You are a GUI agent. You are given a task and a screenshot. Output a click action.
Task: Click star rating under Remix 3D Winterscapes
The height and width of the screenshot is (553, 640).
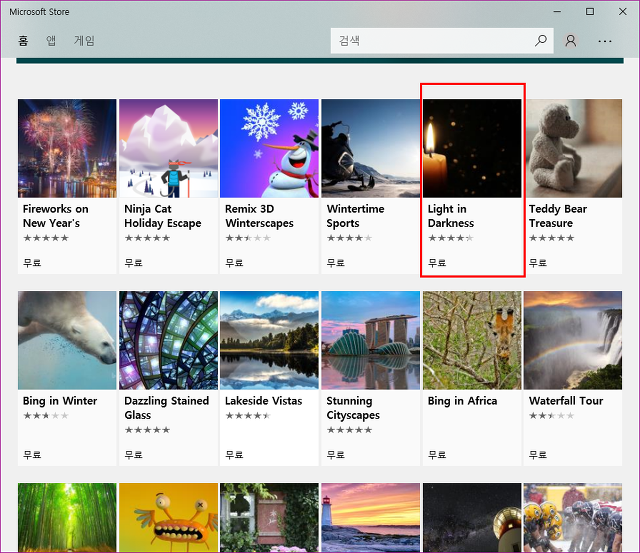[248, 238]
